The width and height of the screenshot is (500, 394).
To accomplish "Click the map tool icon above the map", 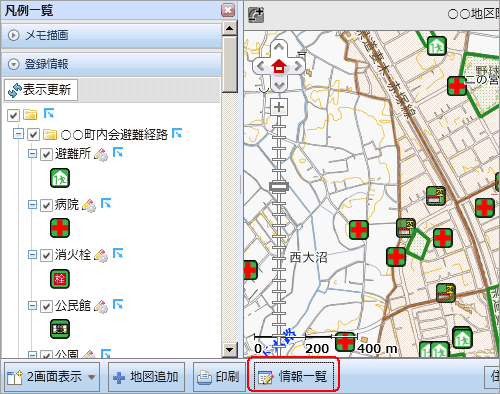I will pyautogui.click(x=256, y=15).
